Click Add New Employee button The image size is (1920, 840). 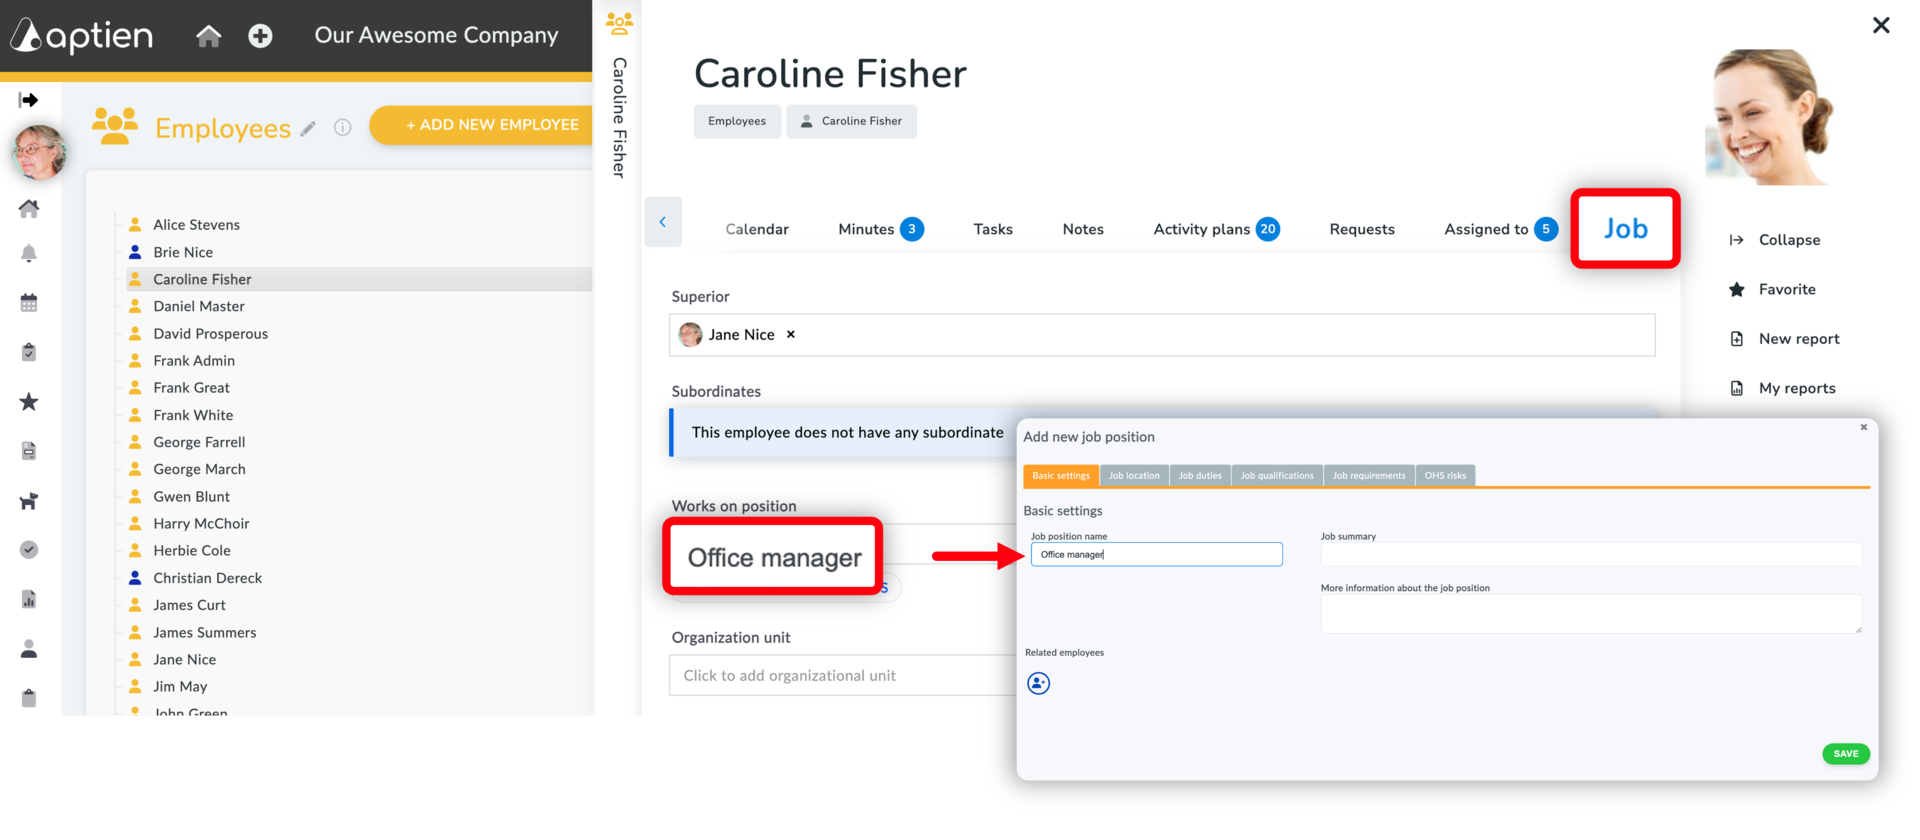(x=482, y=125)
